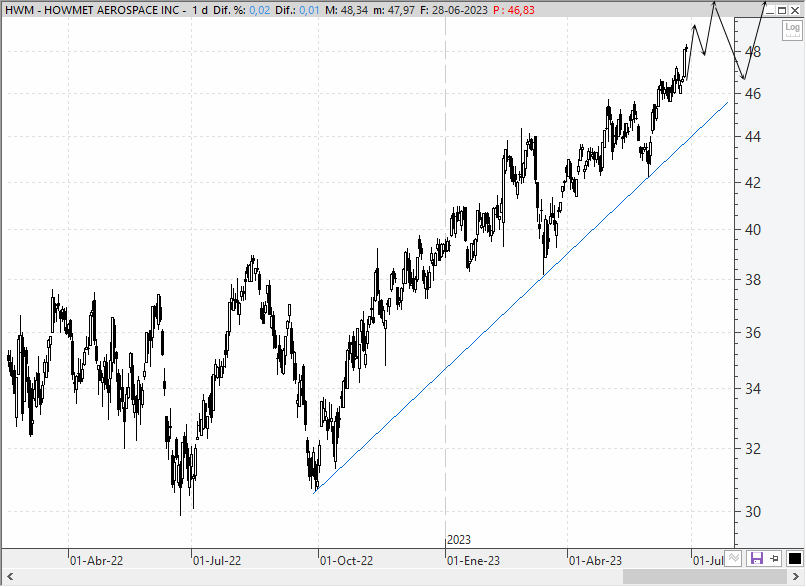This screenshot has height=587, width=806.
Task: Click the pushpin icon beside the save icon
Action: (774, 558)
